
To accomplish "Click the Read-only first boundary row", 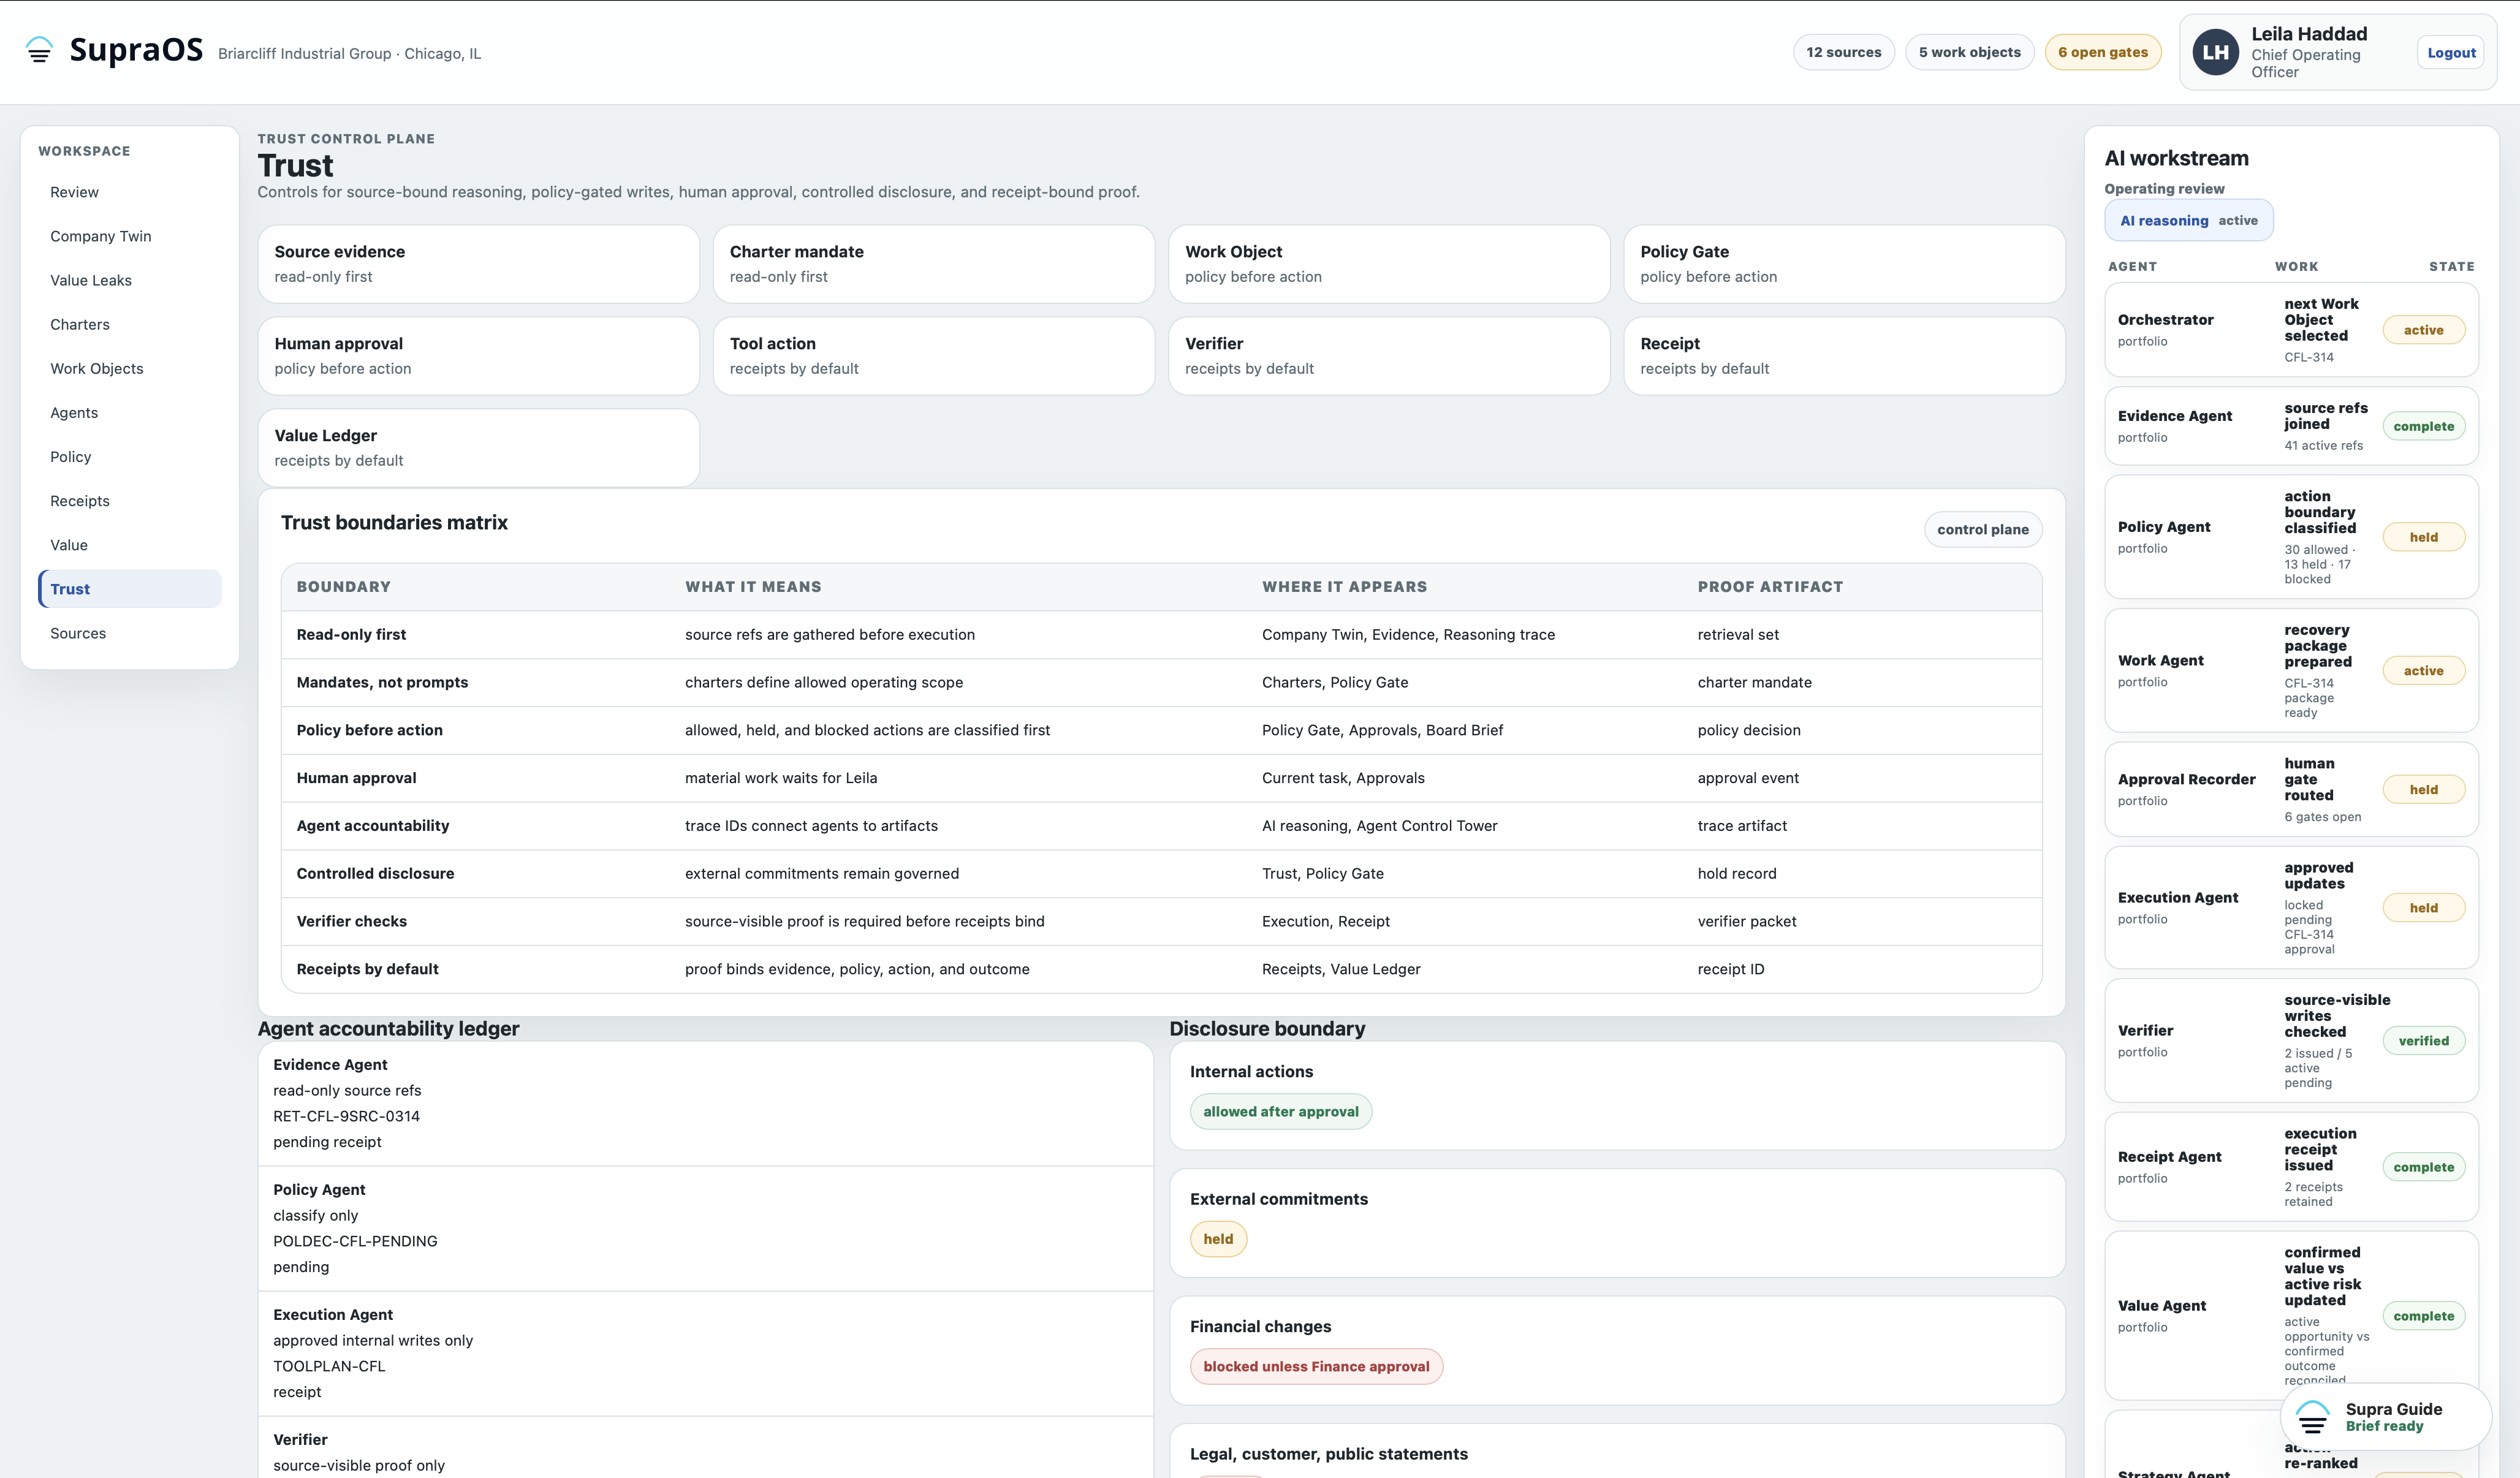I will [1161, 634].
